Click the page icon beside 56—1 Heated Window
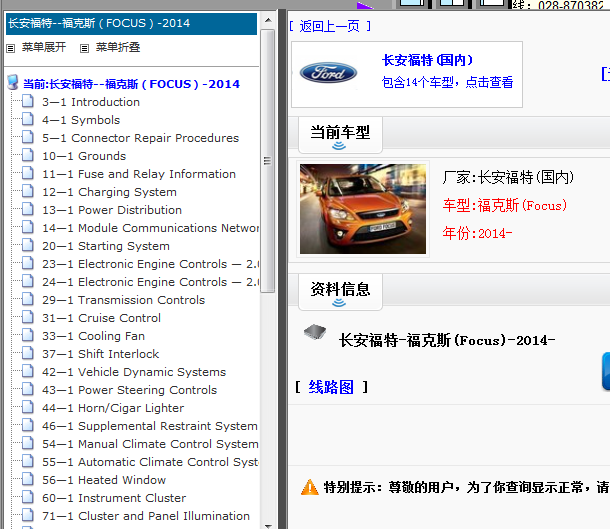 tap(28, 480)
